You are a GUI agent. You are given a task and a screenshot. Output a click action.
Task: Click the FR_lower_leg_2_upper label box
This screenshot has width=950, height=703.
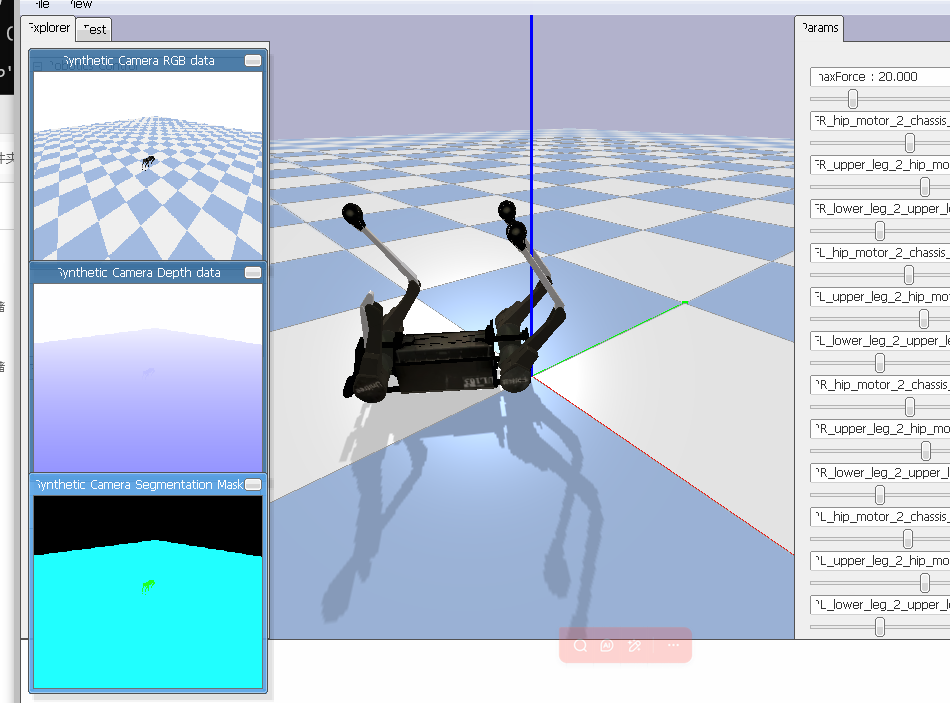coord(880,209)
